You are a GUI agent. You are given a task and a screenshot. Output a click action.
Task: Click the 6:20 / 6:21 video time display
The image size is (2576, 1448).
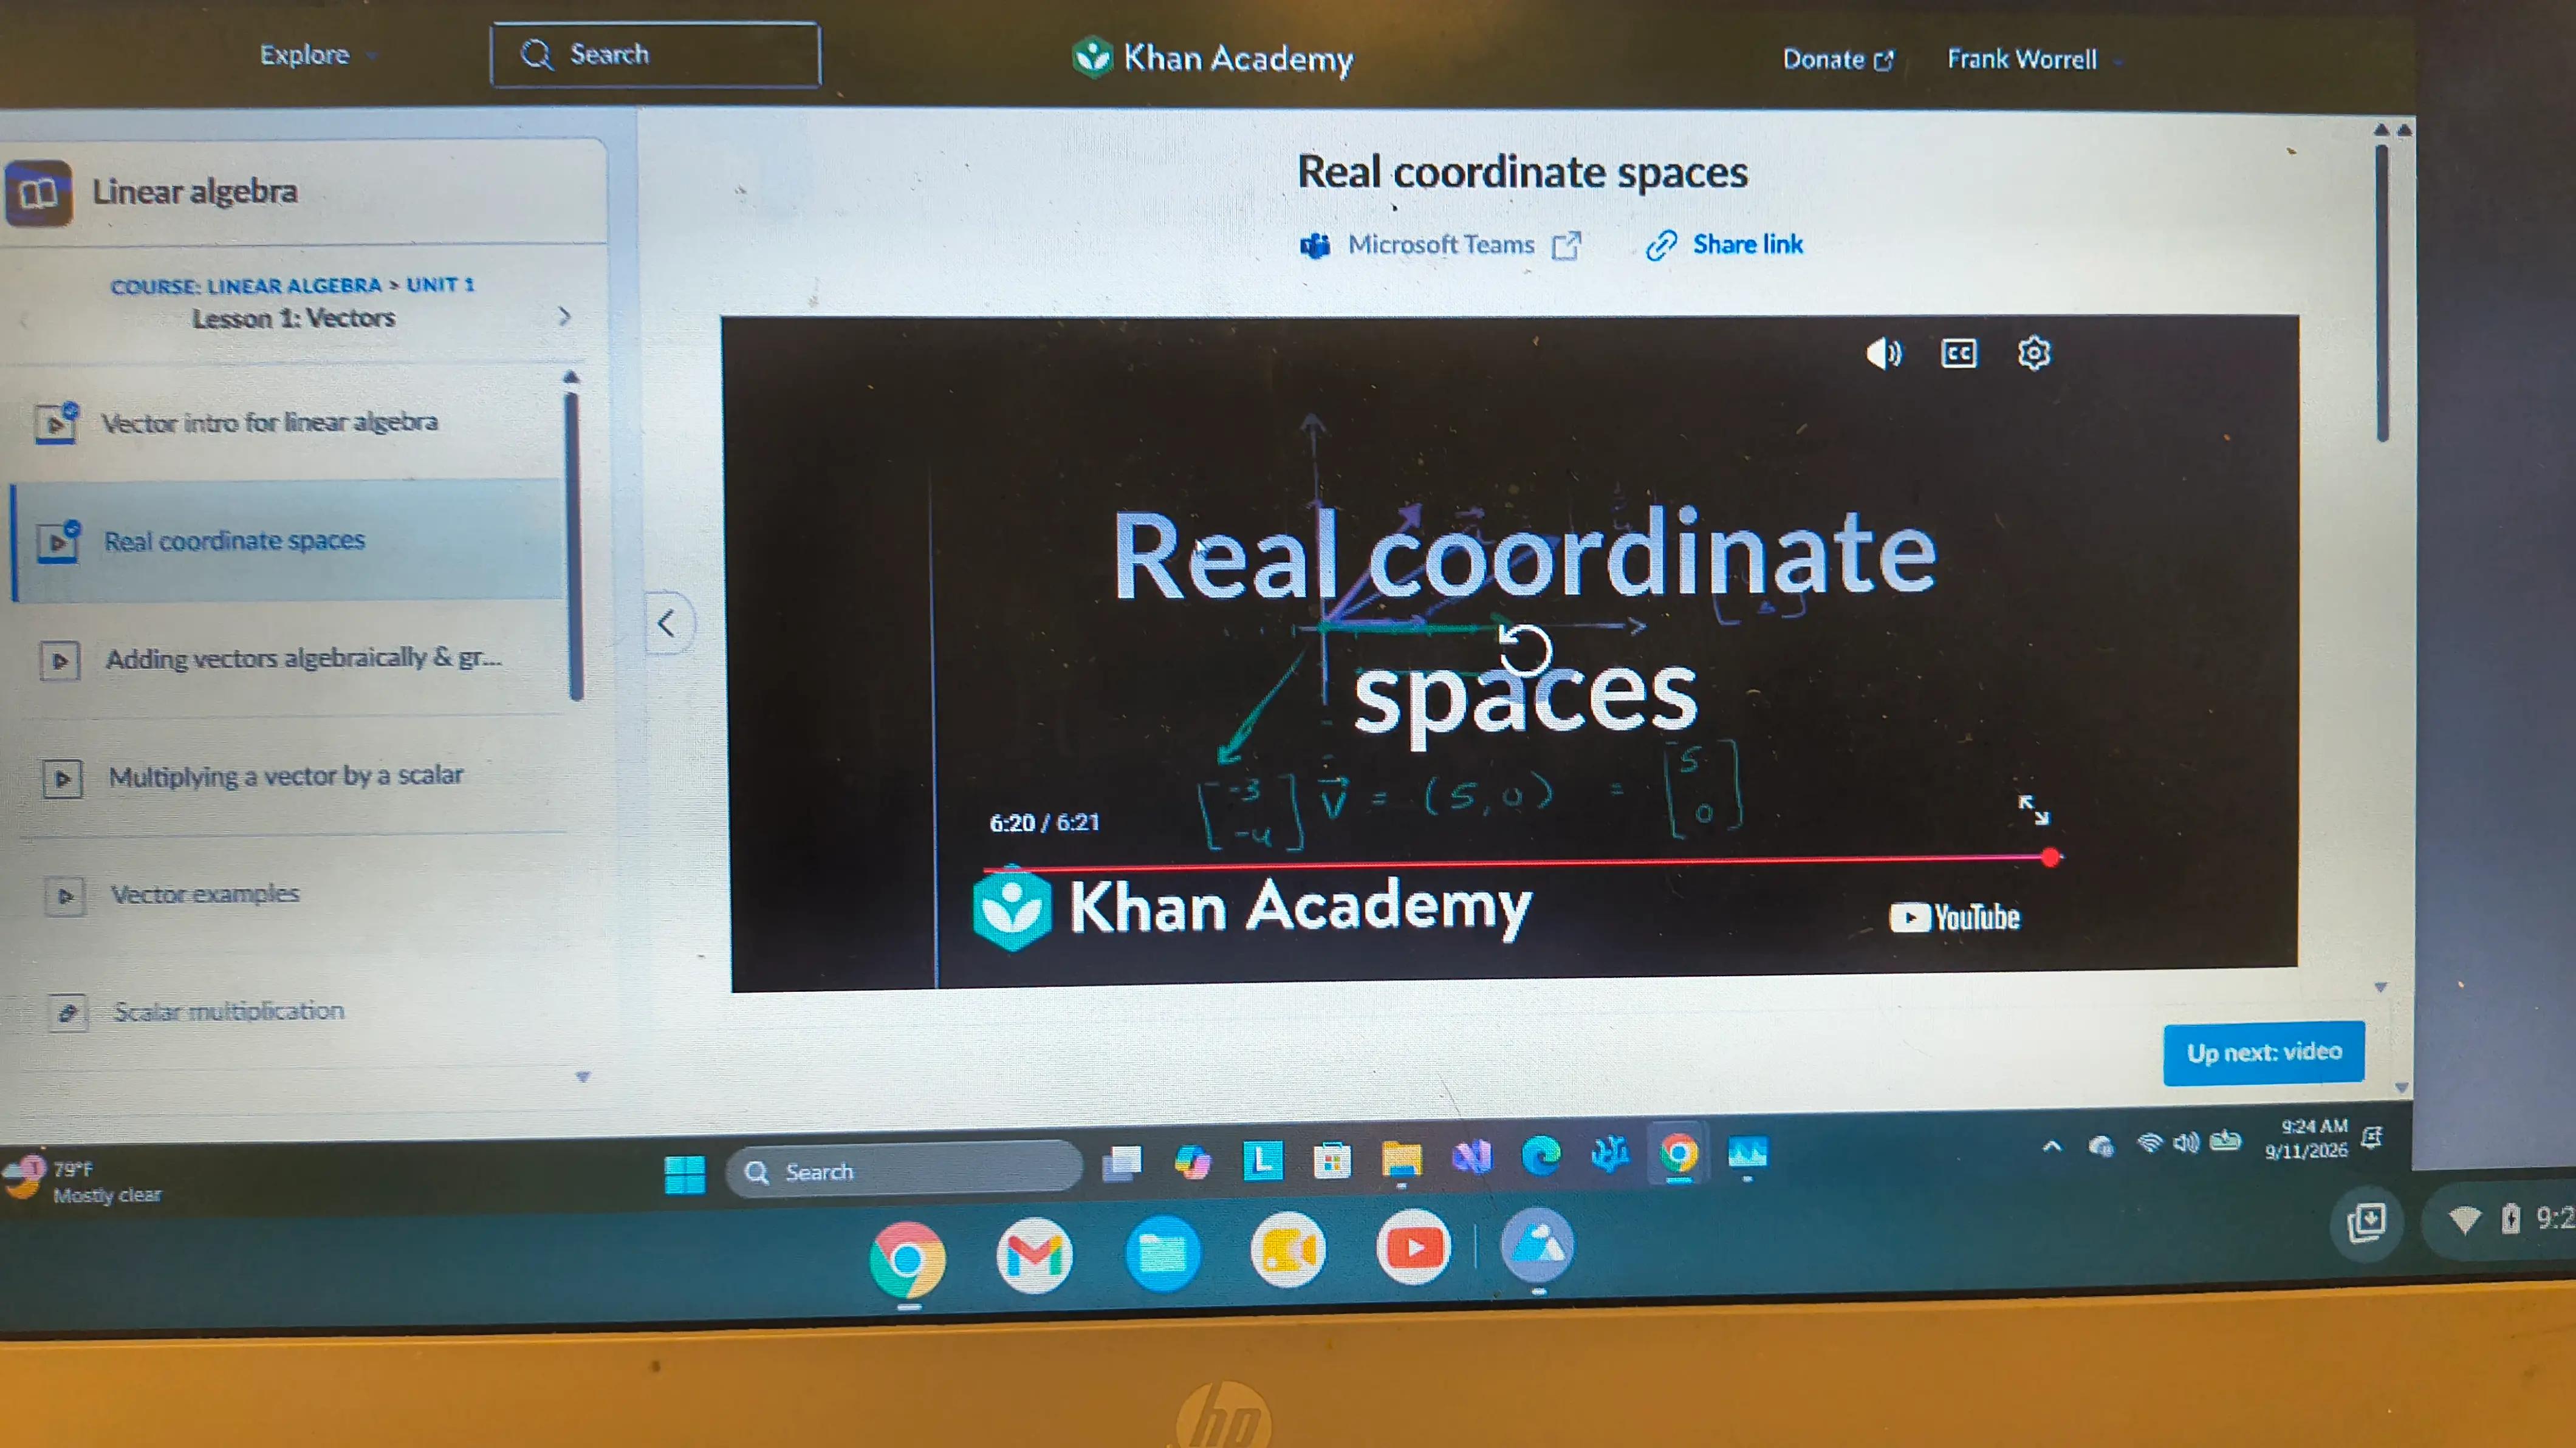point(1044,823)
